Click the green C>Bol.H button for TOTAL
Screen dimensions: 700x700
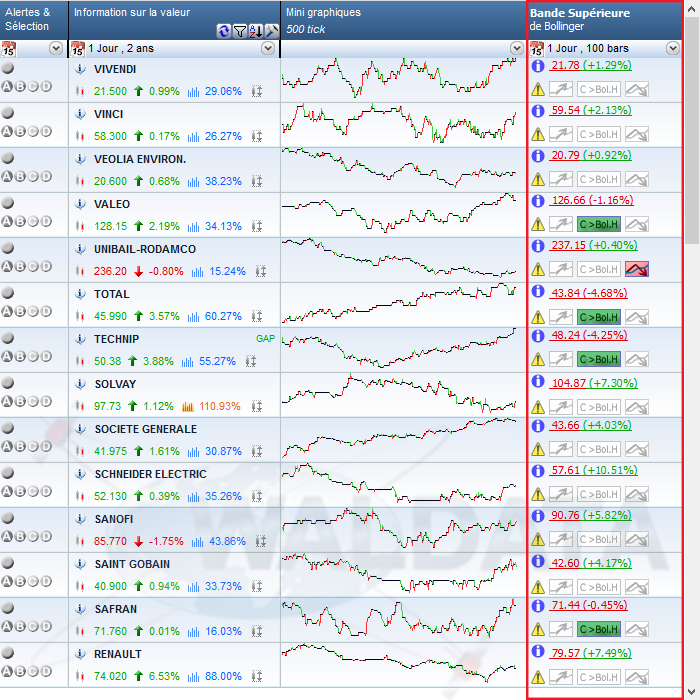[x=599, y=317]
